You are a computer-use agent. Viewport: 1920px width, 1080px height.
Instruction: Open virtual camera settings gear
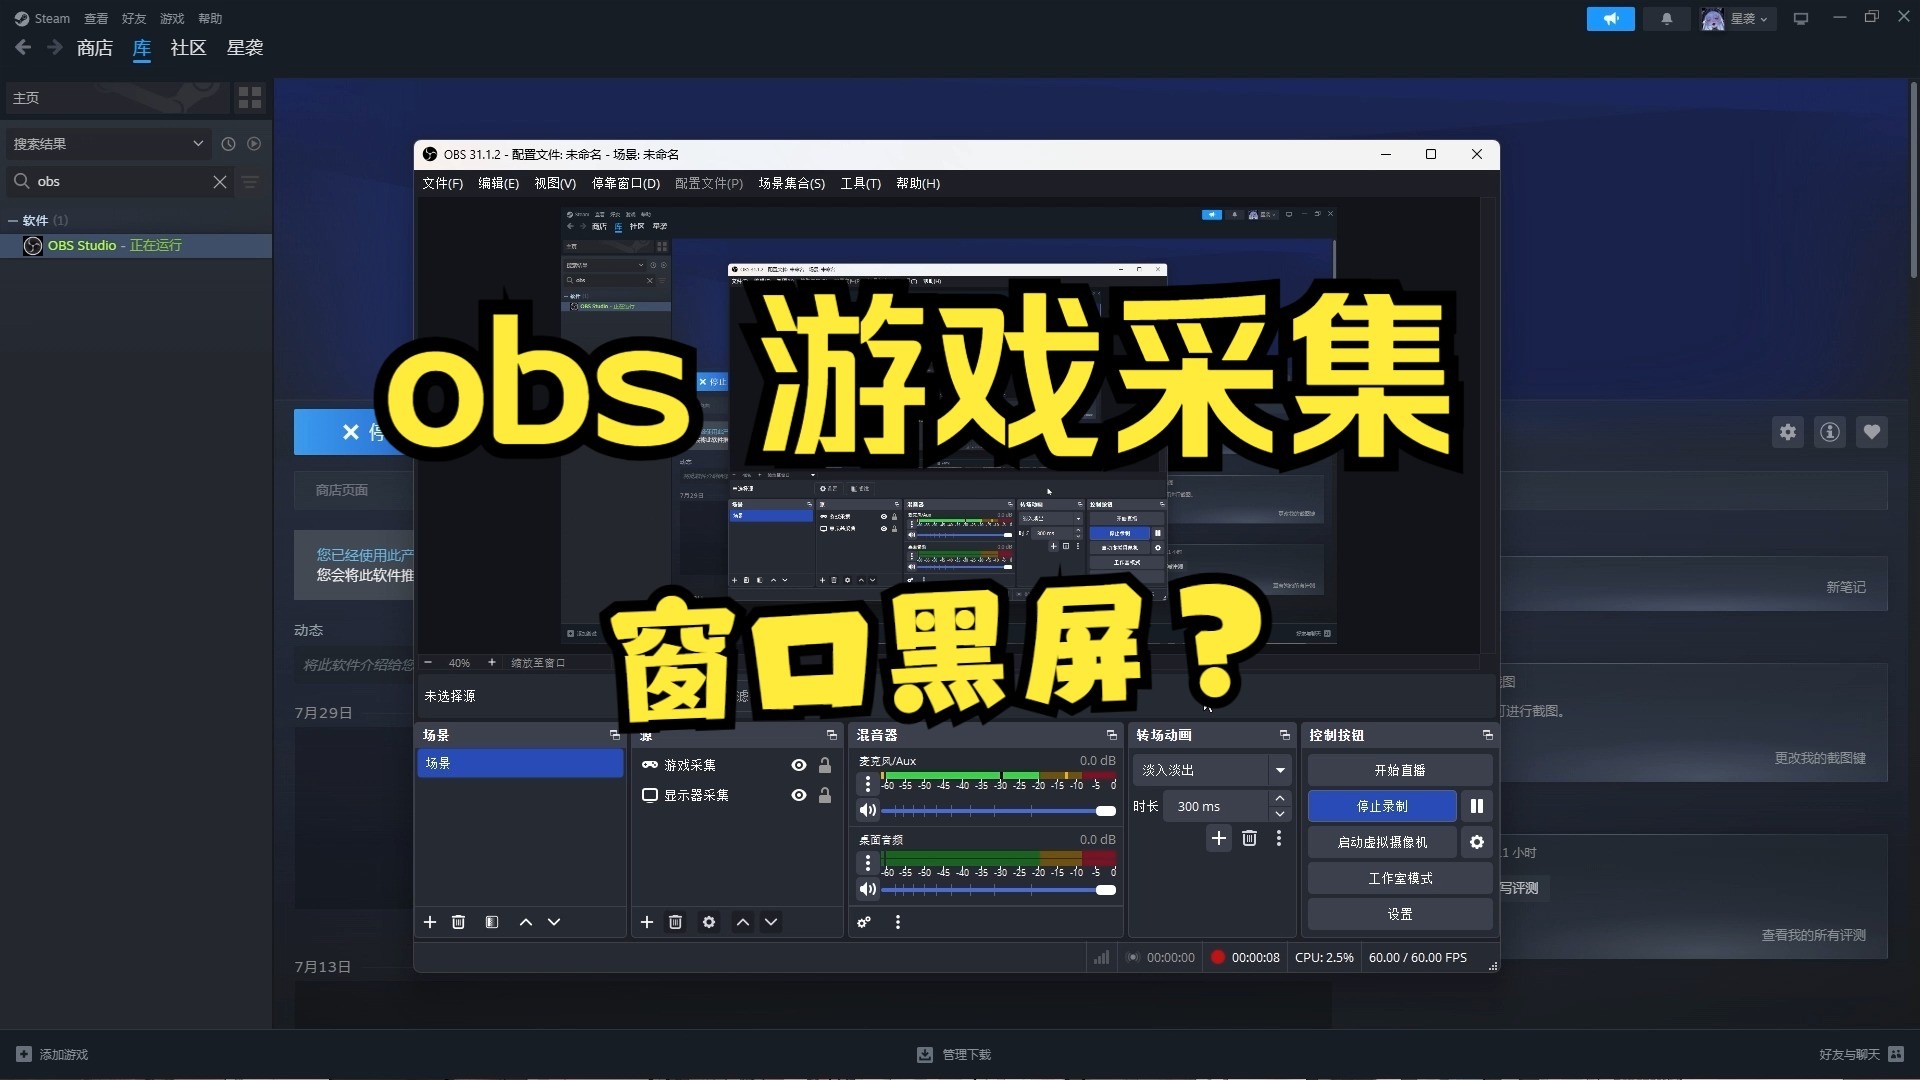pyautogui.click(x=1477, y=842)
